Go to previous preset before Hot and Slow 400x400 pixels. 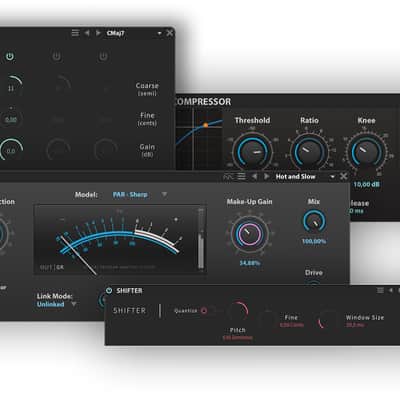click(254, 176)
